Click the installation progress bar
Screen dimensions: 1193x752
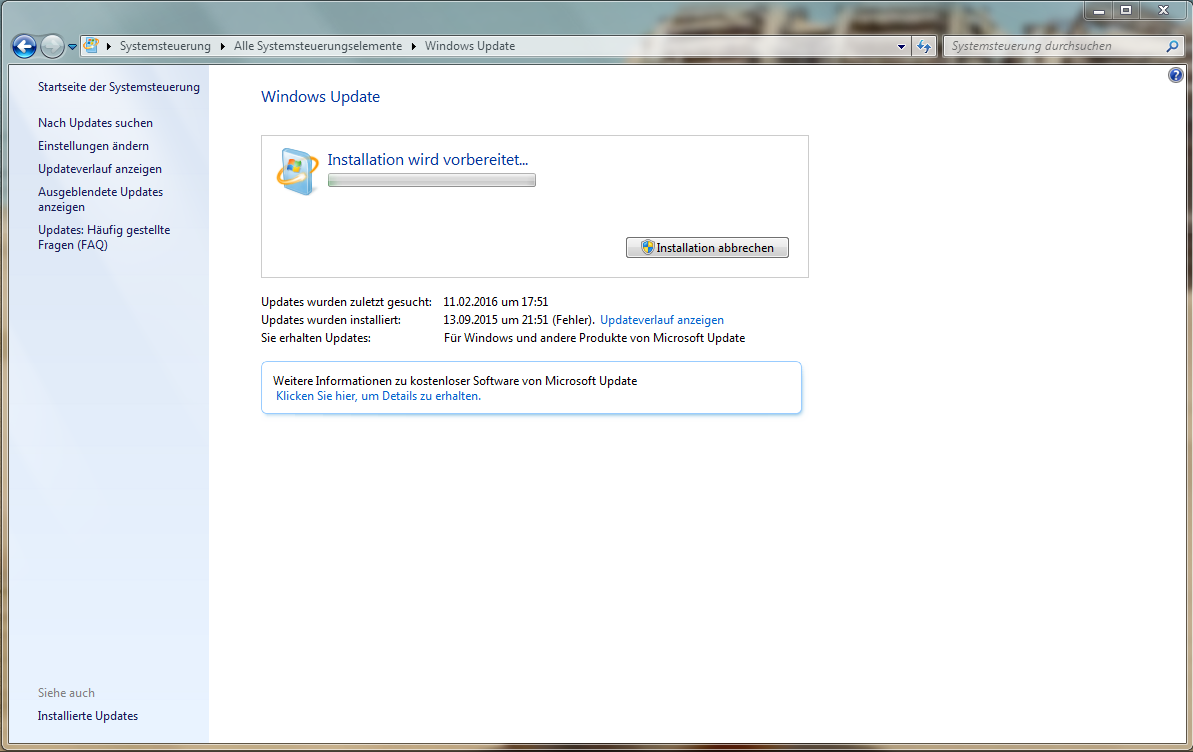click(431, 180)
